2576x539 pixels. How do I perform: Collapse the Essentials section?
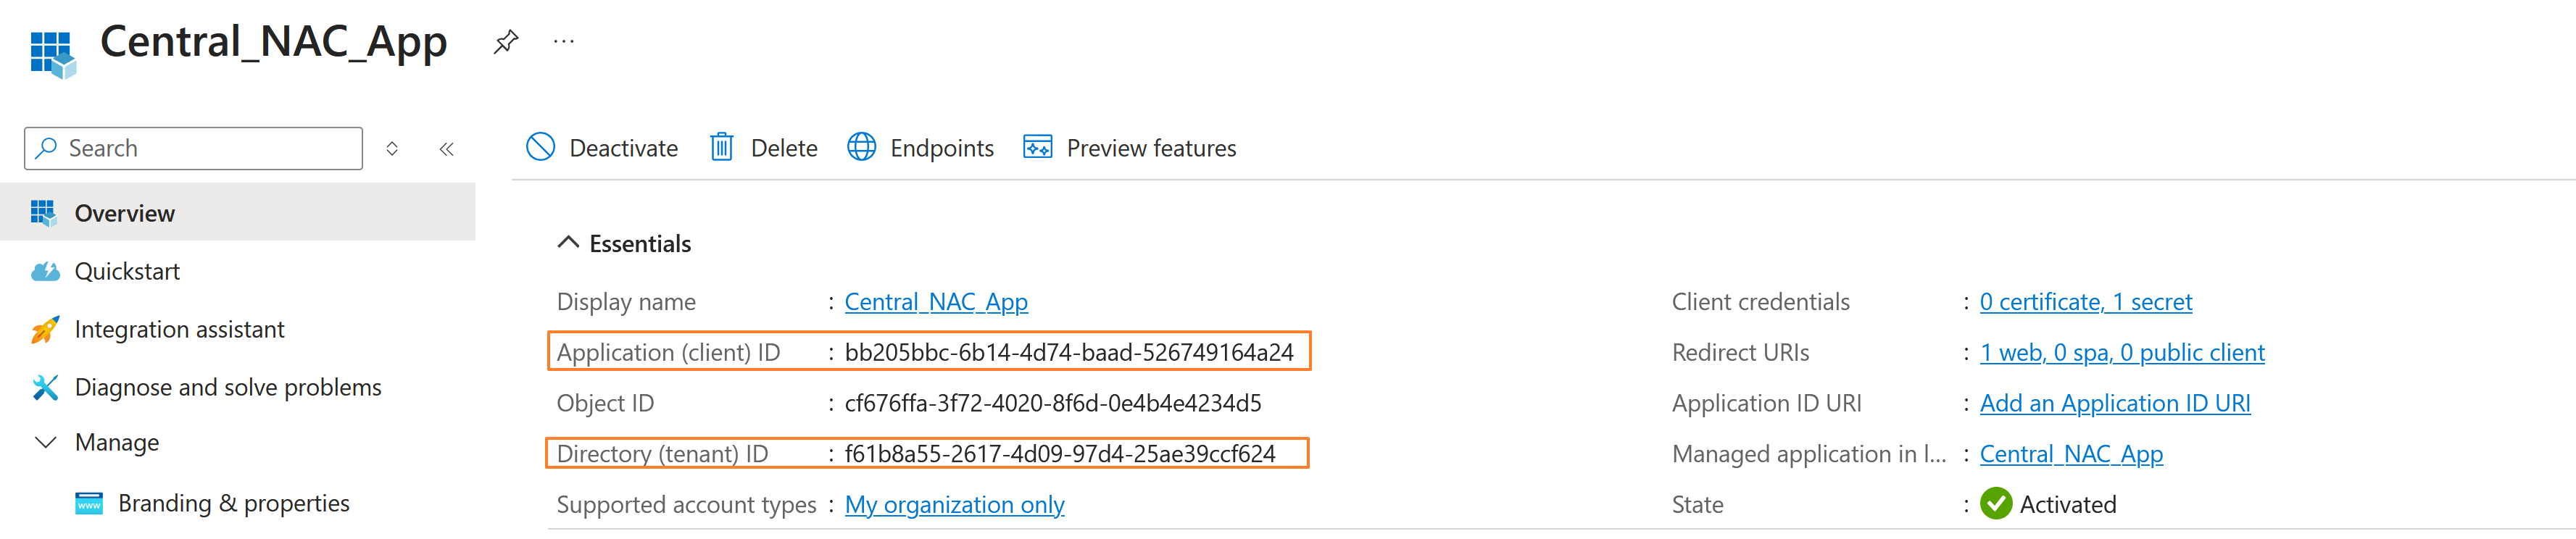point(568,243)
